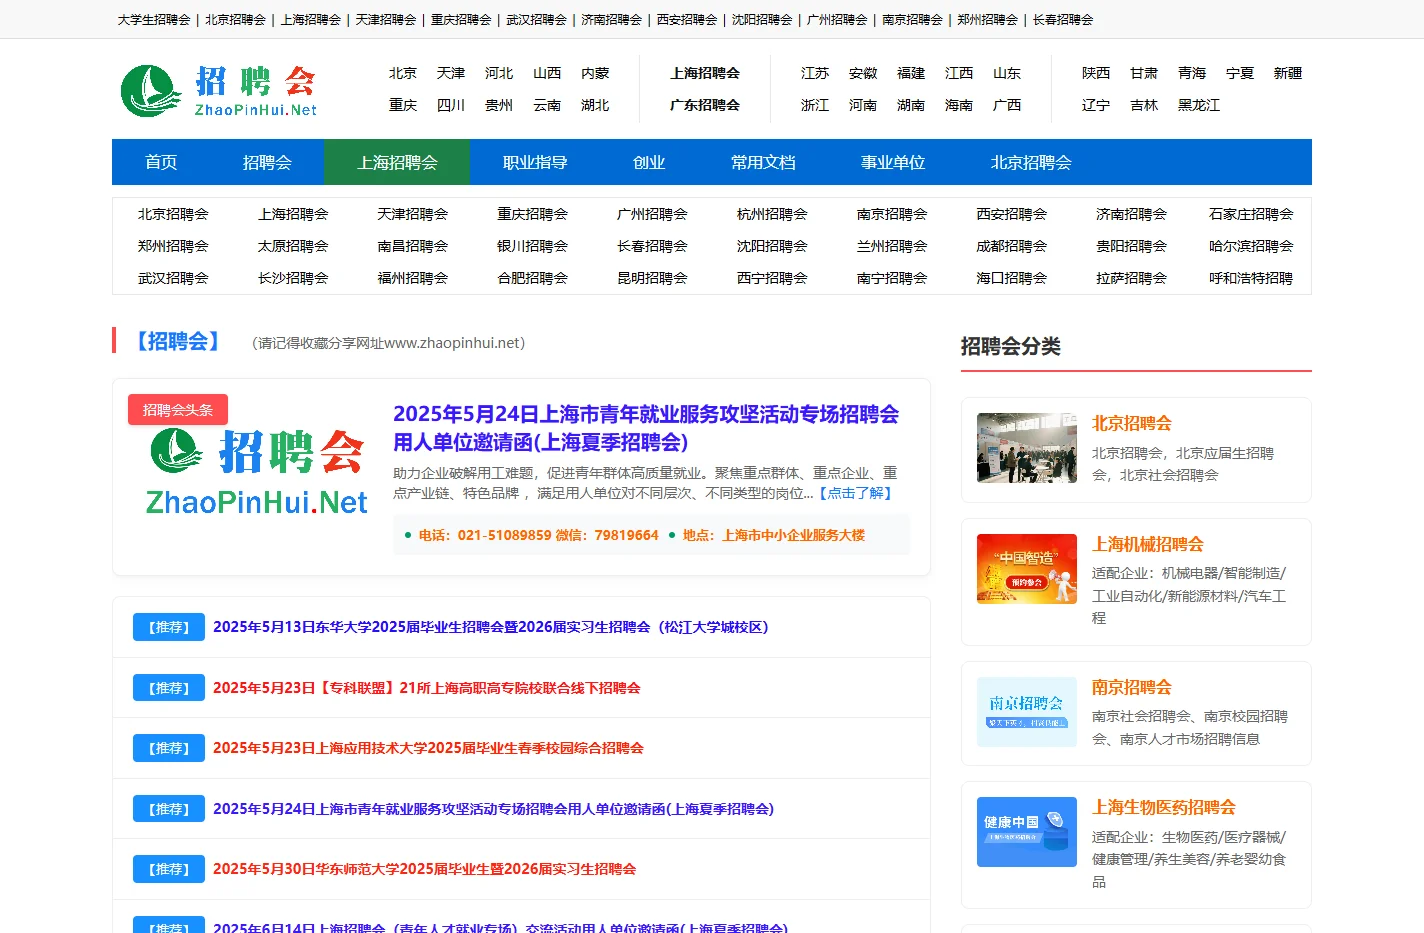Open 昆明招聘会 in city grid
This screenshot has height=933, width=1424.
(652, 278)
